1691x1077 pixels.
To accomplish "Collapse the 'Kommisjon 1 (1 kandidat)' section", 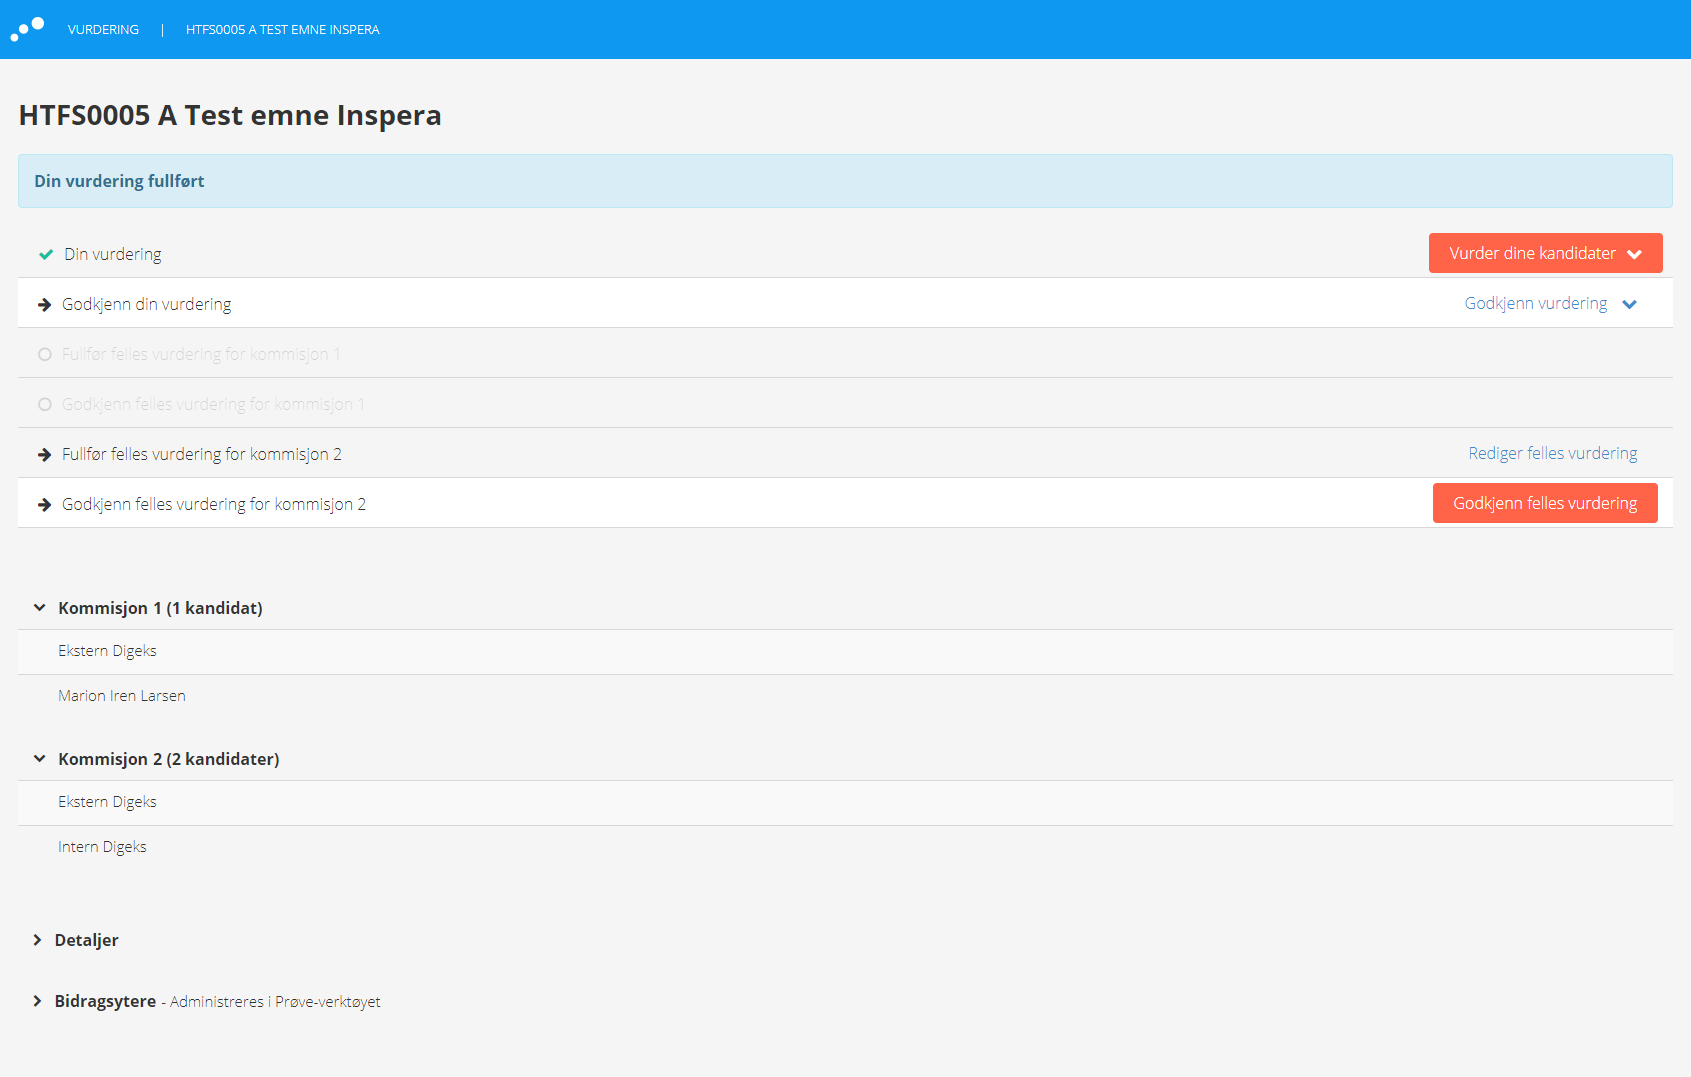I will (x=40, y=608).
